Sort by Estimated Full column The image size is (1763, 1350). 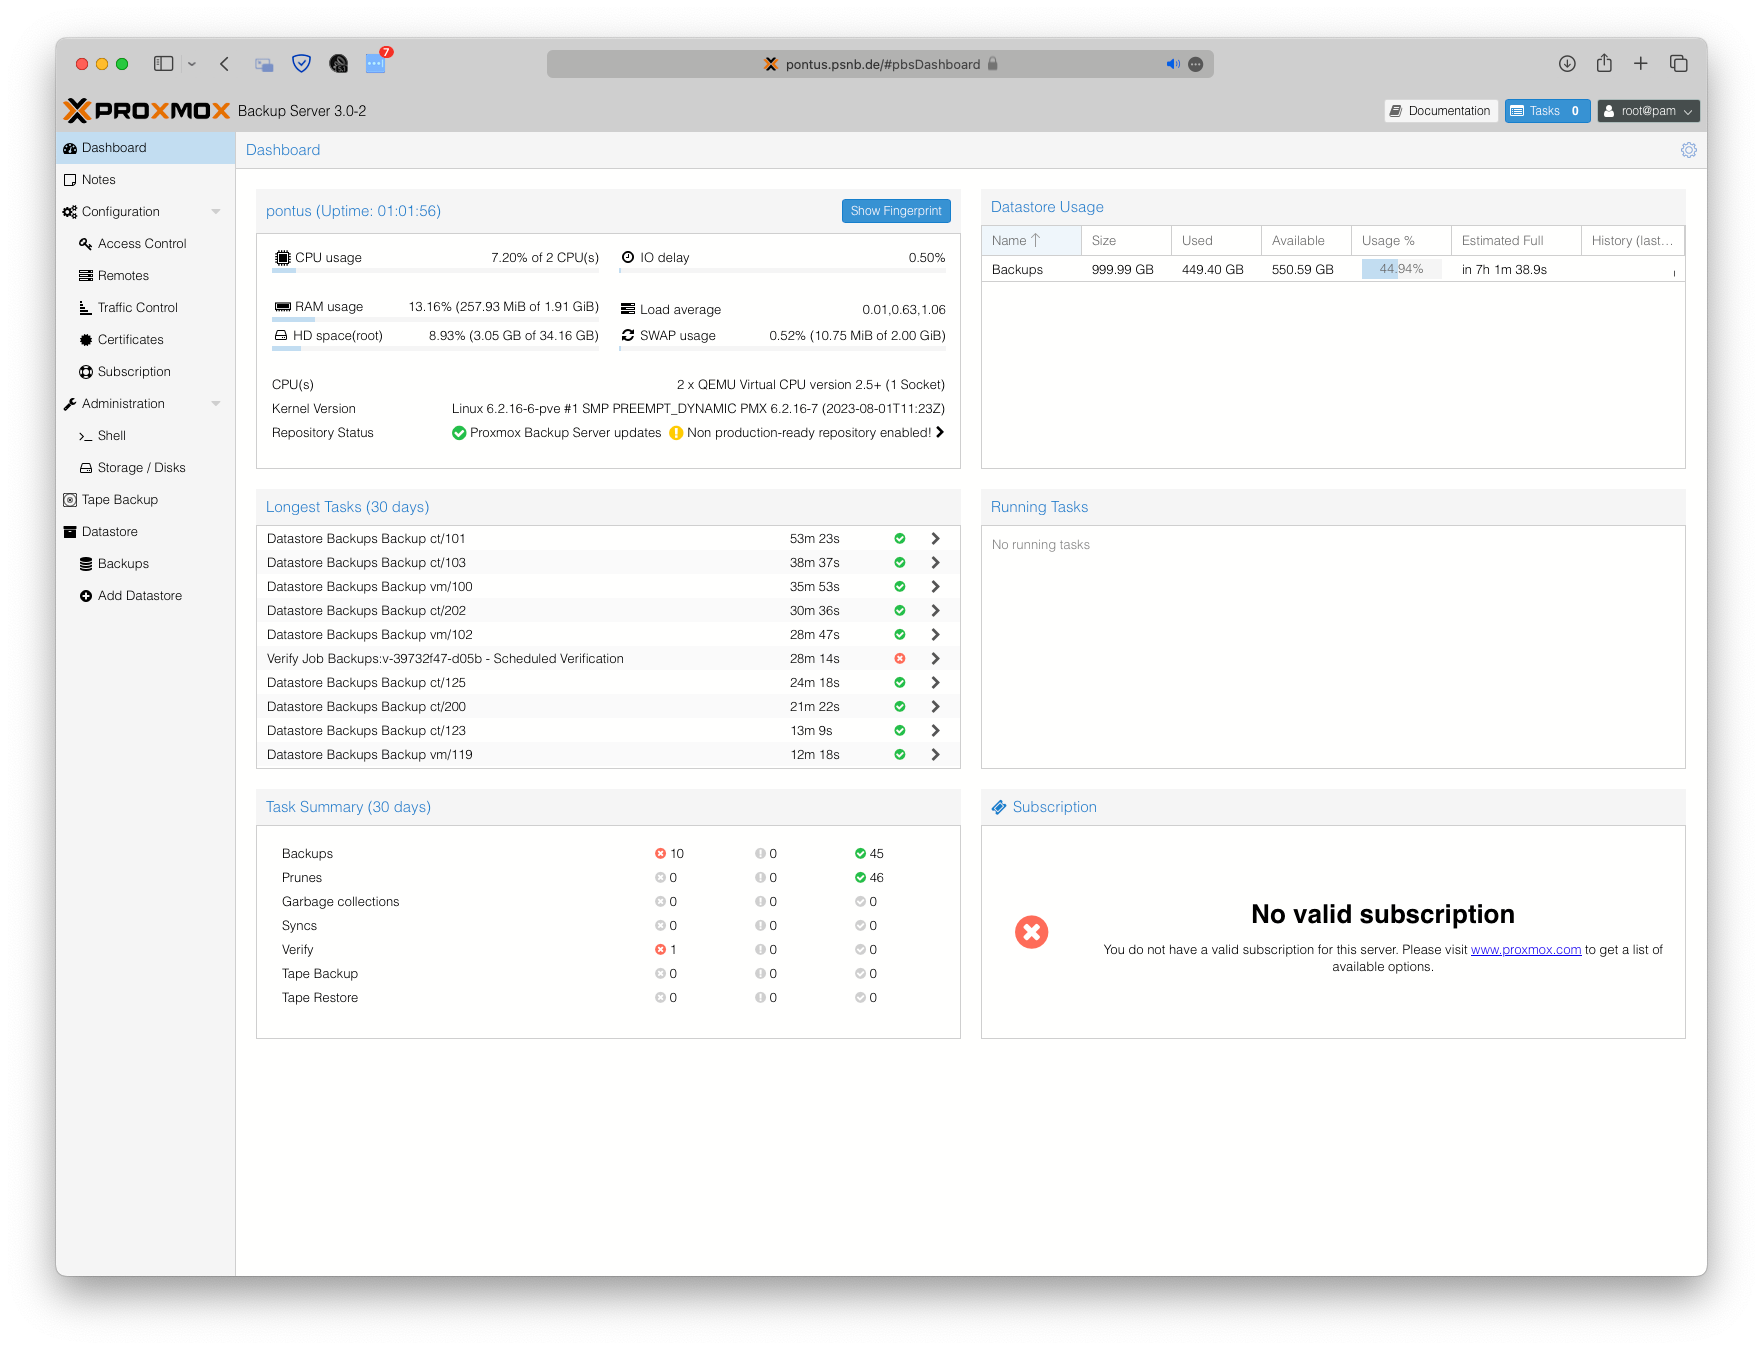click(x=1516, y=240)
